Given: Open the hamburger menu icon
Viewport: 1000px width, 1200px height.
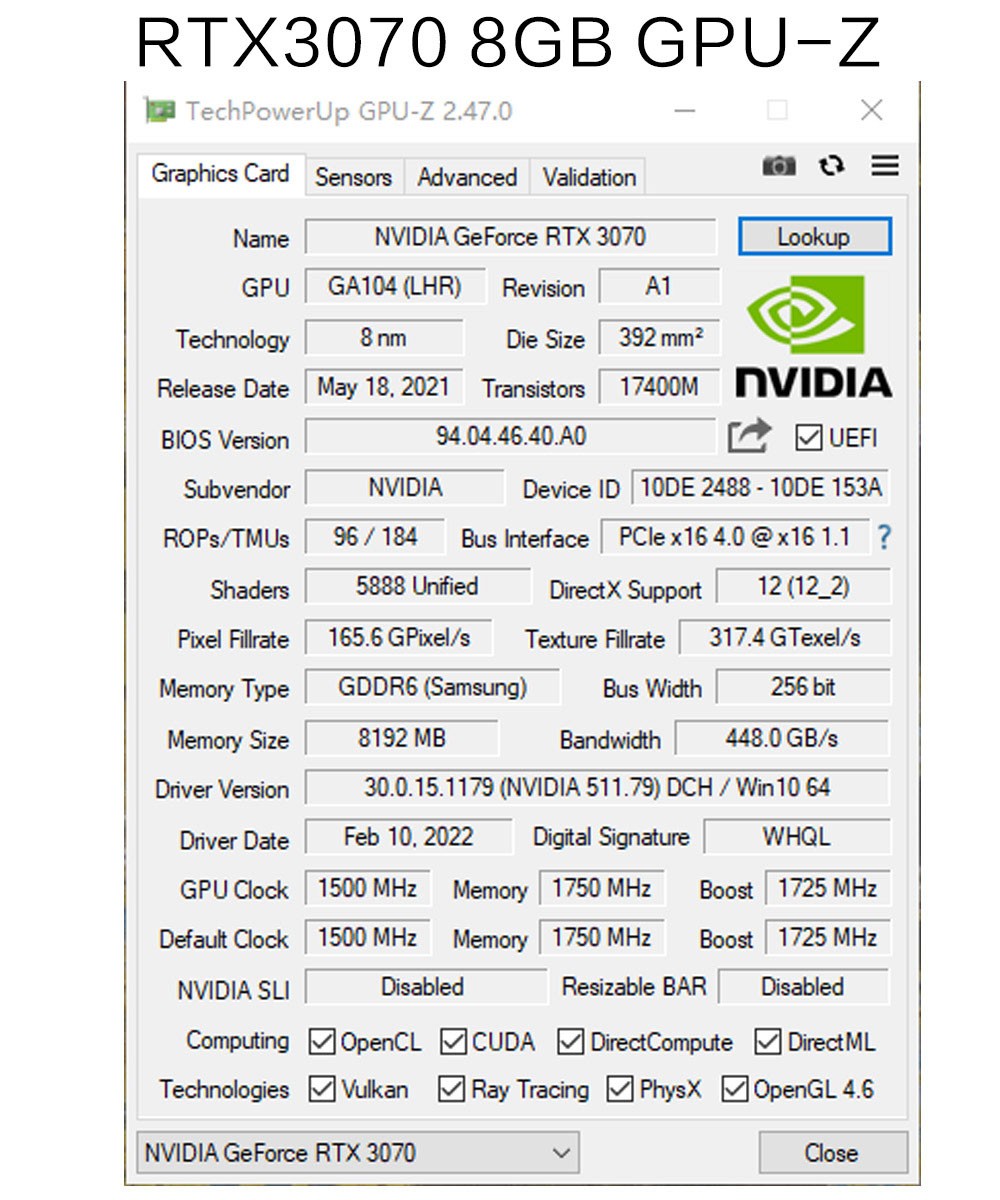Looking at the screenshot, I should coord(884,165).
